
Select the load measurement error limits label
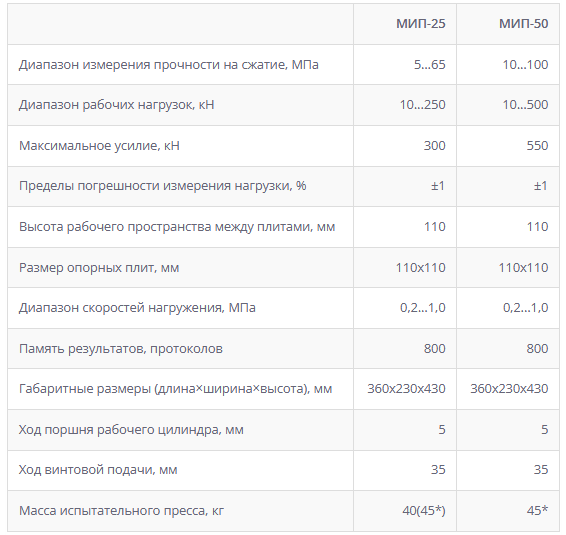coord(162,186)
